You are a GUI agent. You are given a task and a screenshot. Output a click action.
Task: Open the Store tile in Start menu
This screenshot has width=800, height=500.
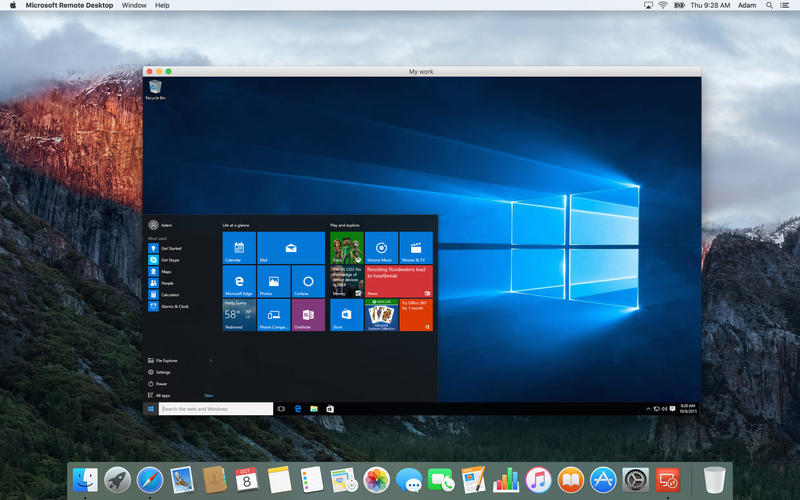[346, 314]
